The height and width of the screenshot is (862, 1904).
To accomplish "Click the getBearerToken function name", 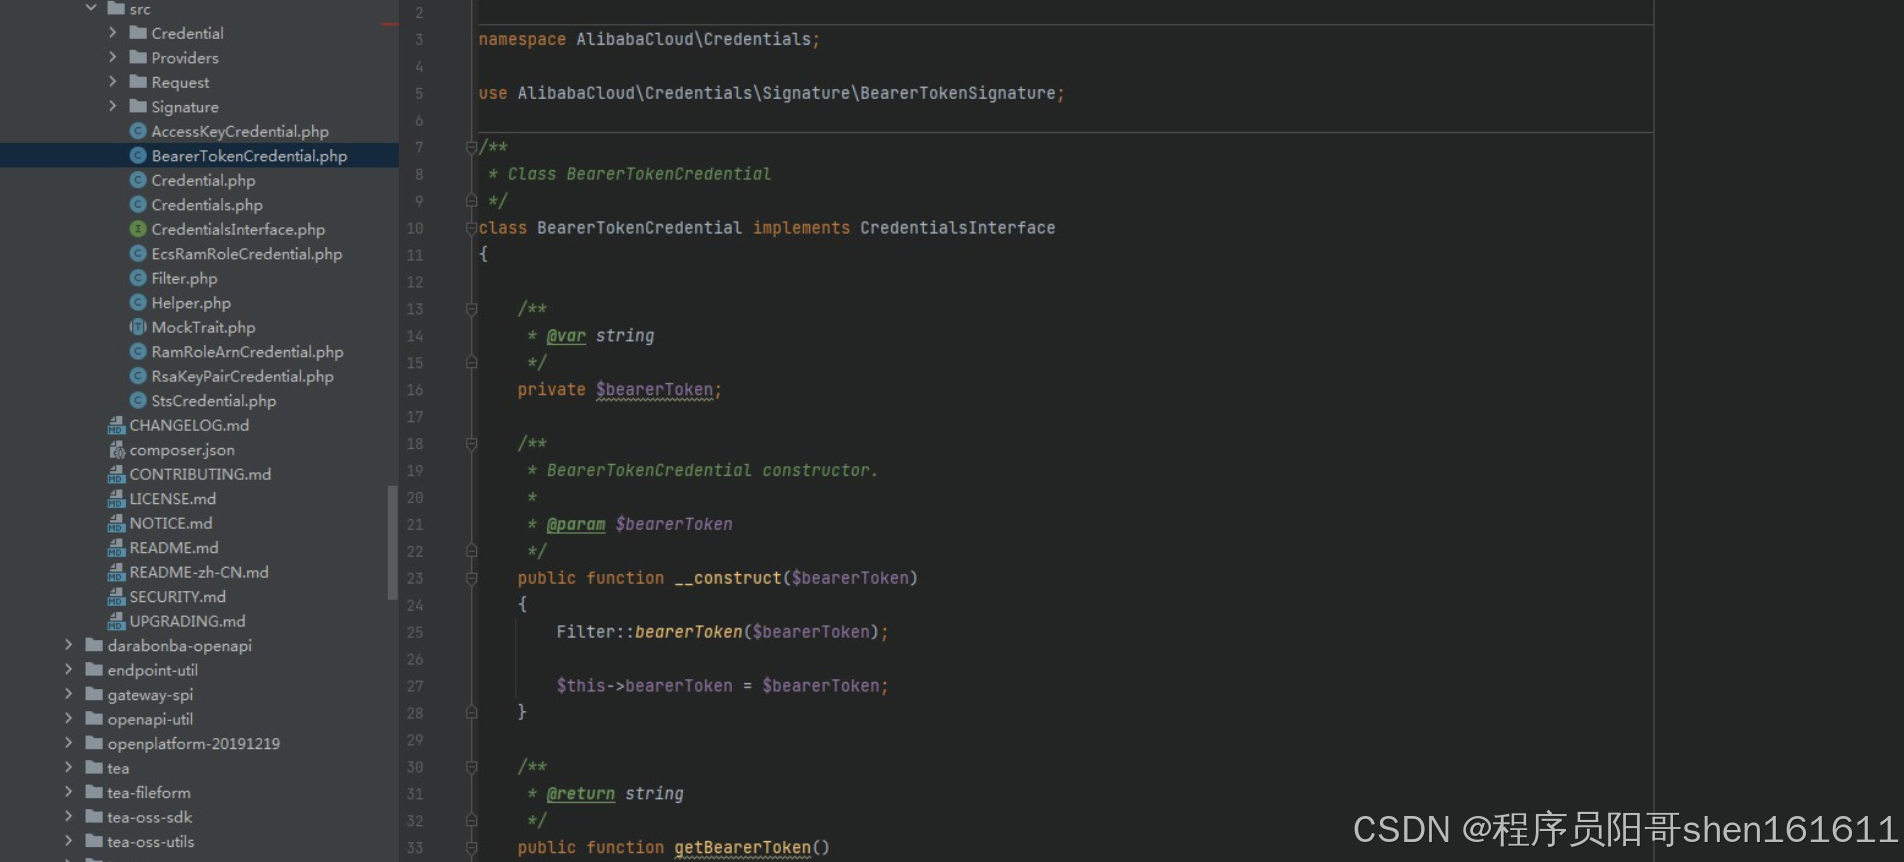I will tap(742, 848).
